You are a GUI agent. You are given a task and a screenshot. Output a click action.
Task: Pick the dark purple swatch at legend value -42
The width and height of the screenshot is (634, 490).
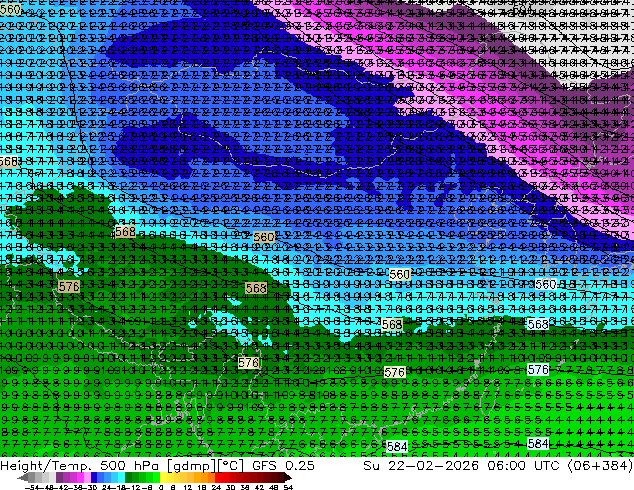click(59, 477)
